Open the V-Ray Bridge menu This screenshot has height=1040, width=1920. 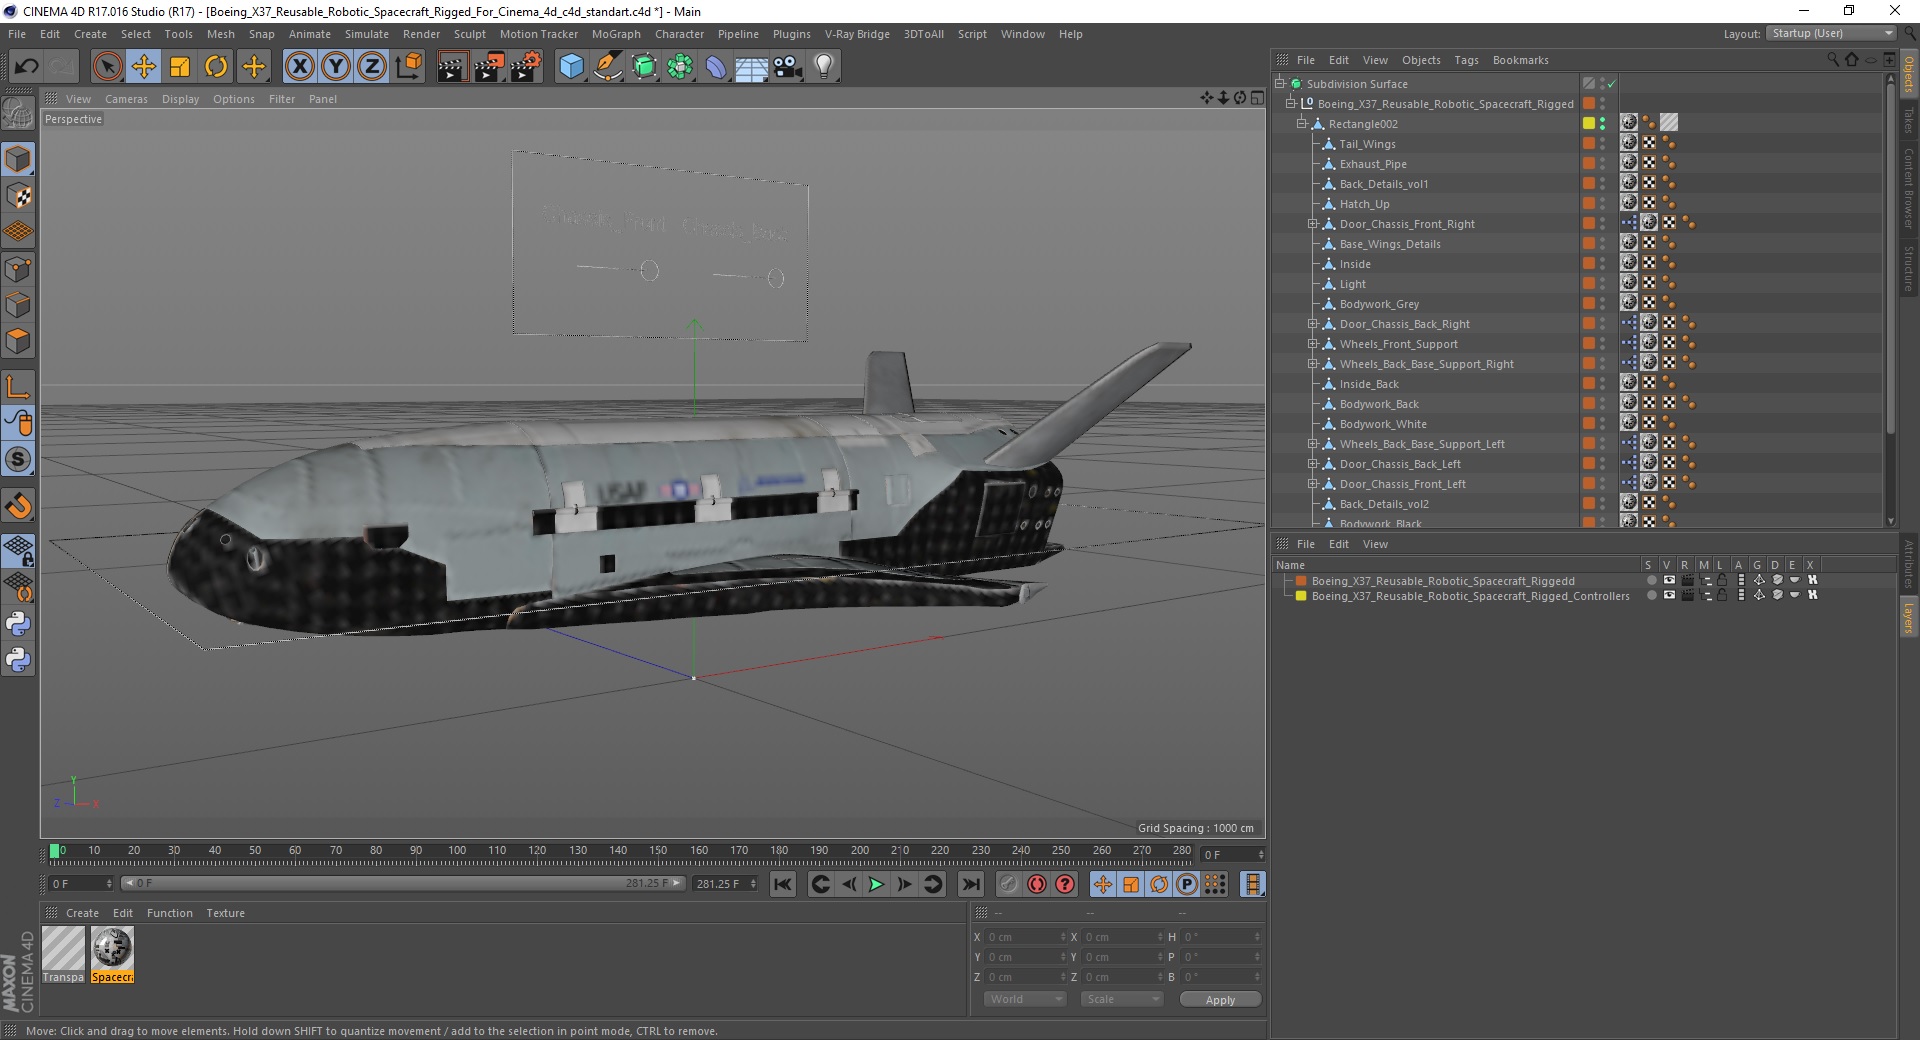coord(857,34)
